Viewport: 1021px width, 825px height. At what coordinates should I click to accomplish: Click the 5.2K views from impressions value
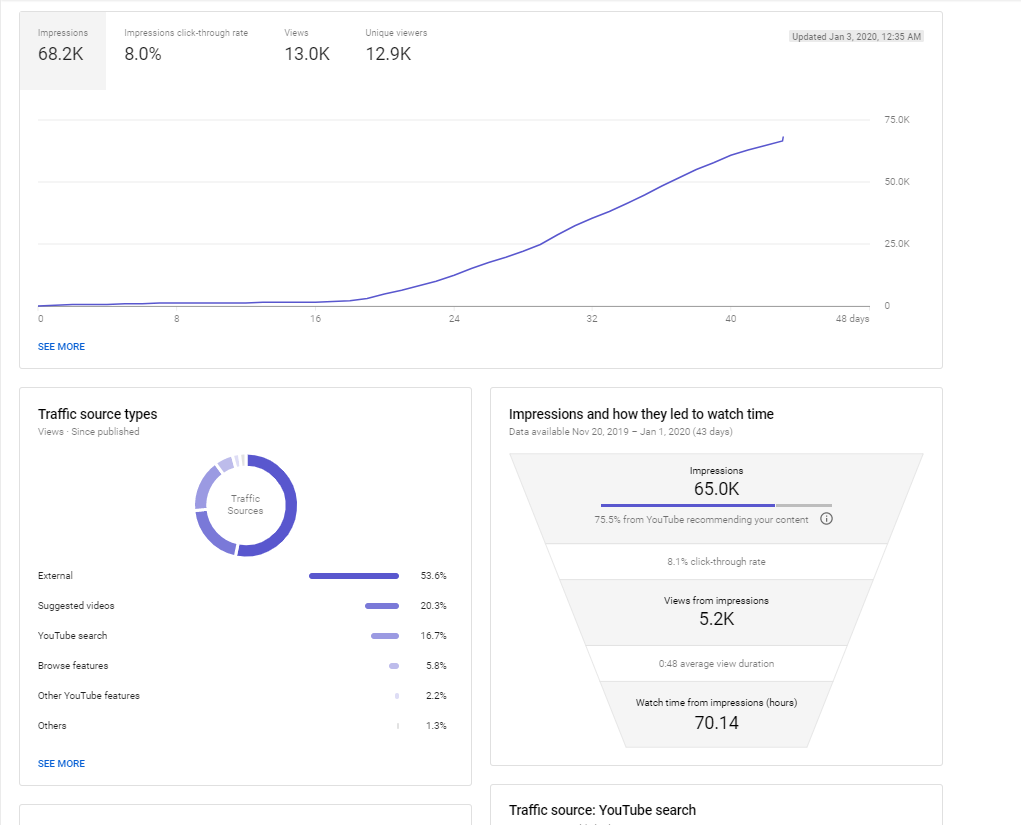[716, 619]
